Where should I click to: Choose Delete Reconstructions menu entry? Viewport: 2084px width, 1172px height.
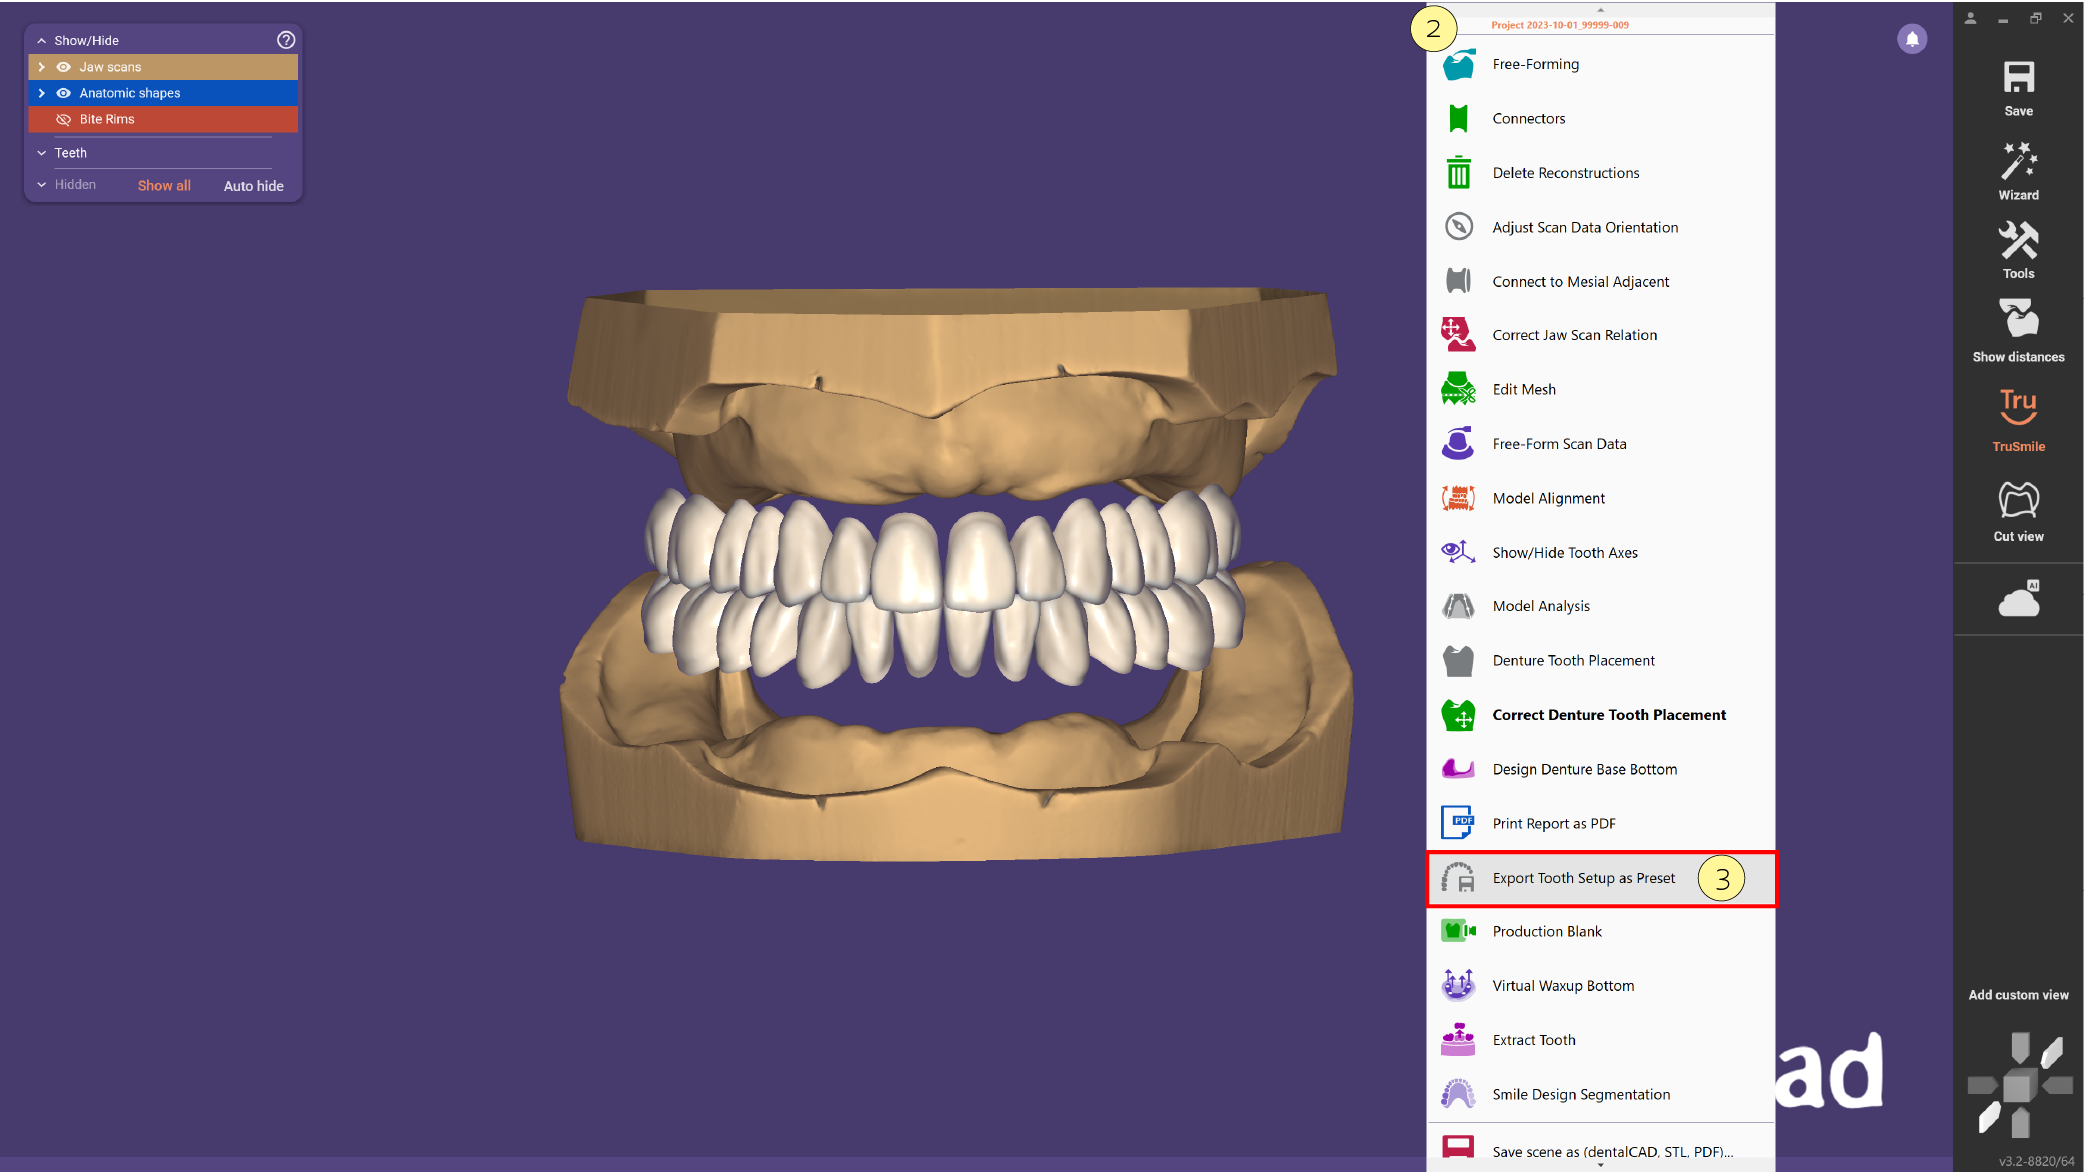tap(1600, 172)
